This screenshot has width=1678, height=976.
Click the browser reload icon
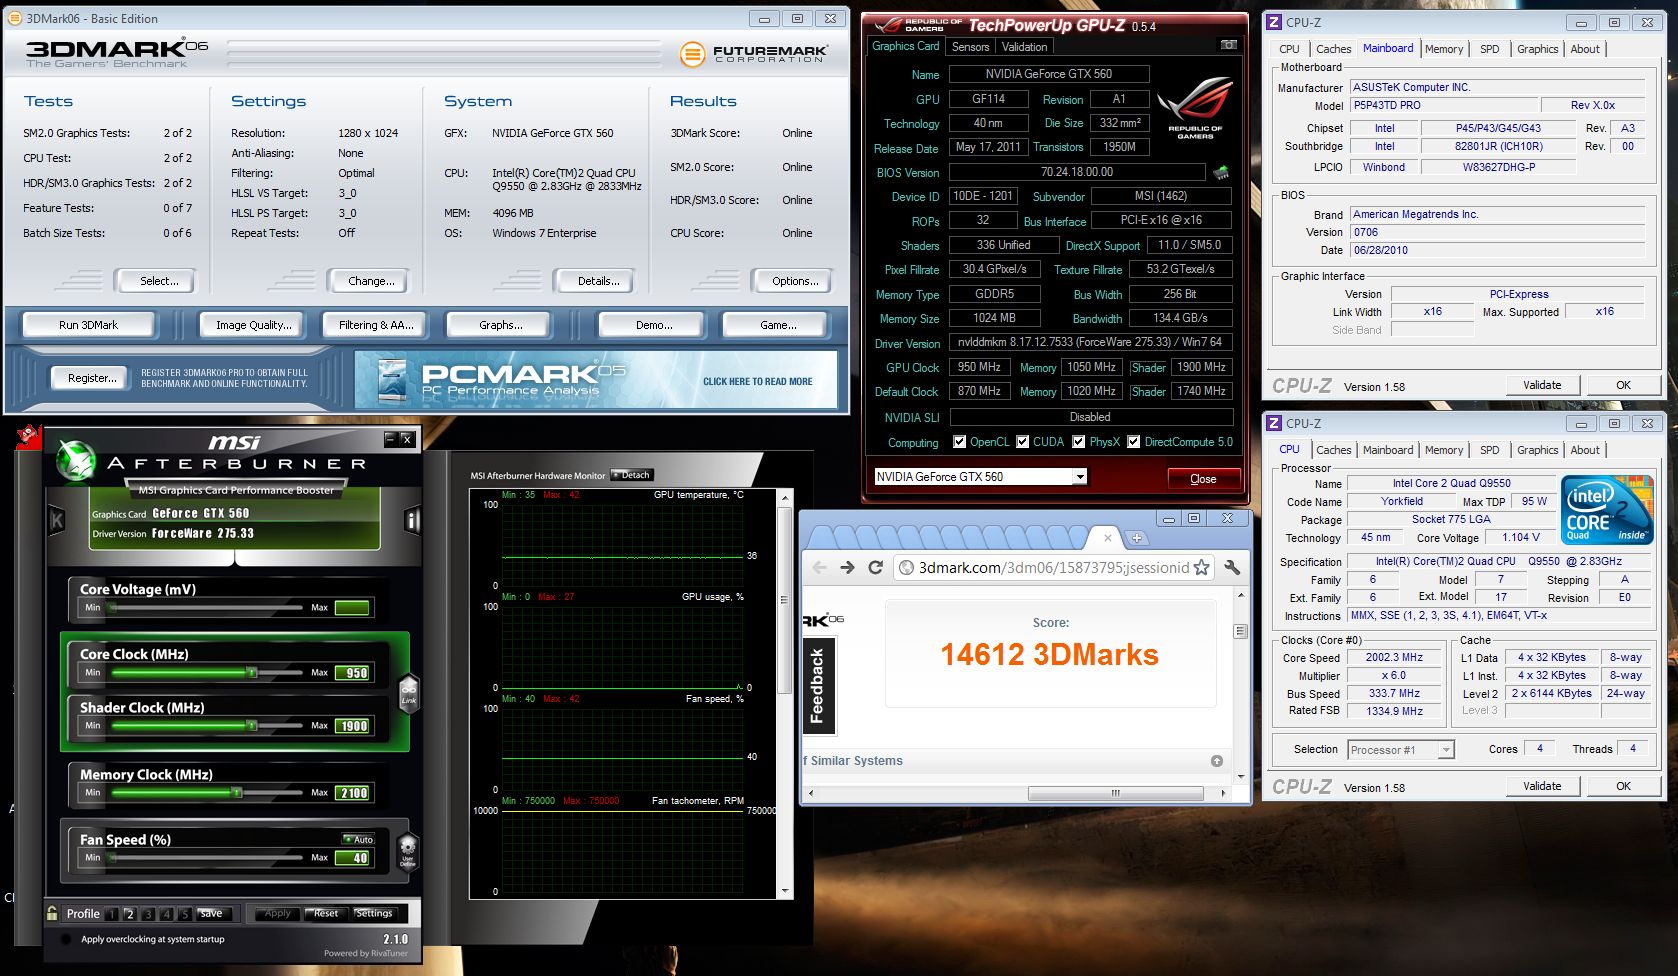(x=875, y=567)
